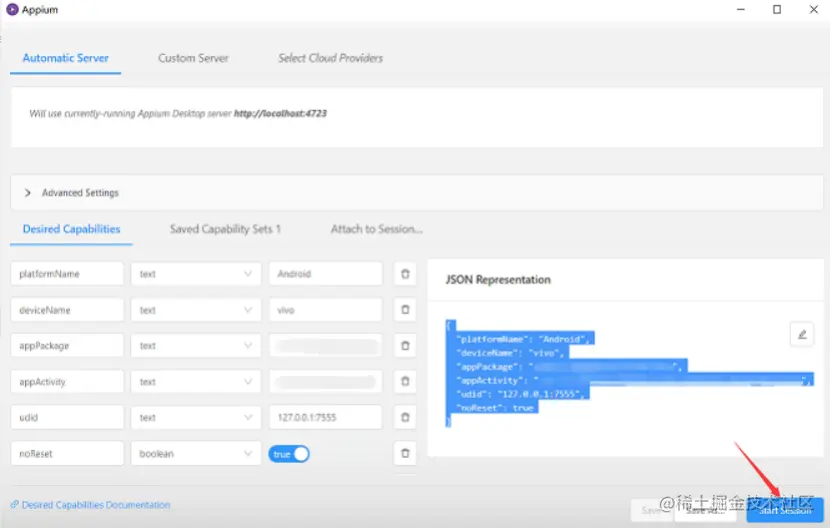The width and height of the screenshot is (832, 530).
Task: Remove the appPackage capability row
Action: [x=405, y=346]
